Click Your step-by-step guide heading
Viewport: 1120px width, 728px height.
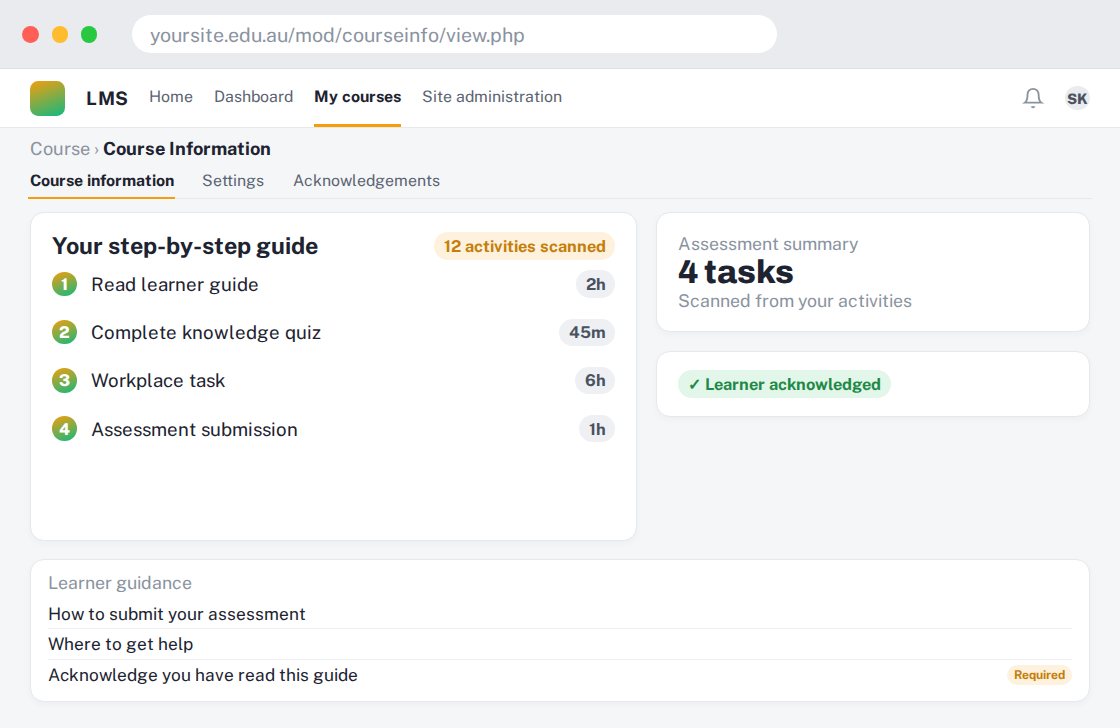click(x=185, y=246)
